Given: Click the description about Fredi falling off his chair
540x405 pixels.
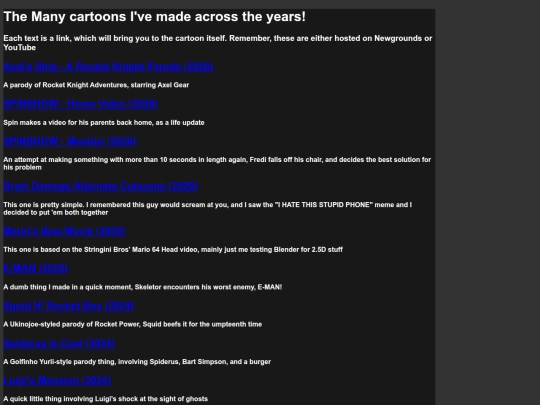Looking at the screenshot, I should (217, 164).
